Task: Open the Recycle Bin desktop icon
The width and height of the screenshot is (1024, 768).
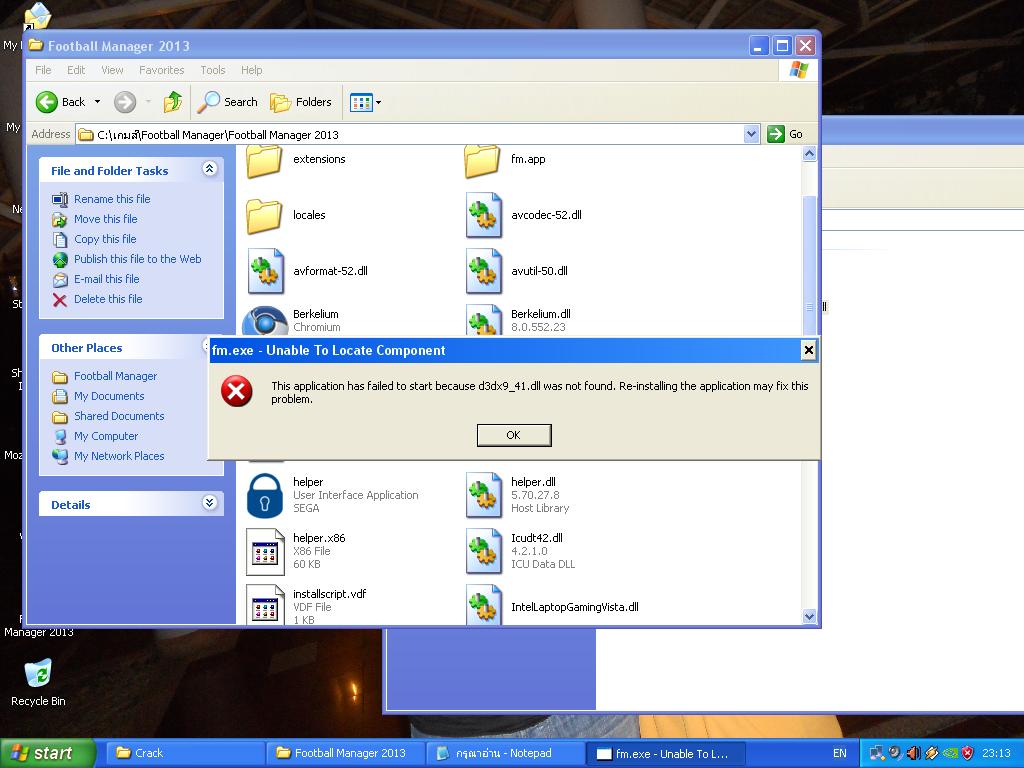Action: [x=38, y=674]
